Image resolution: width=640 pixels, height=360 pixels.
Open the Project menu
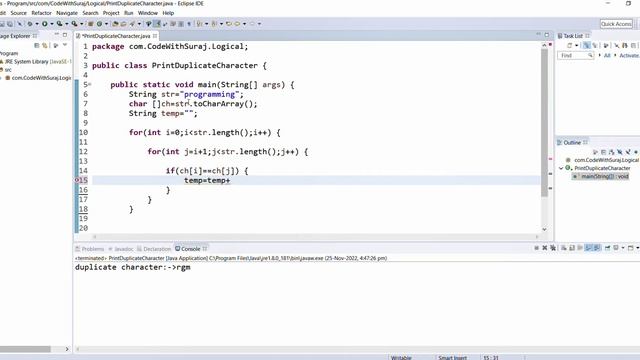[111, 13]
